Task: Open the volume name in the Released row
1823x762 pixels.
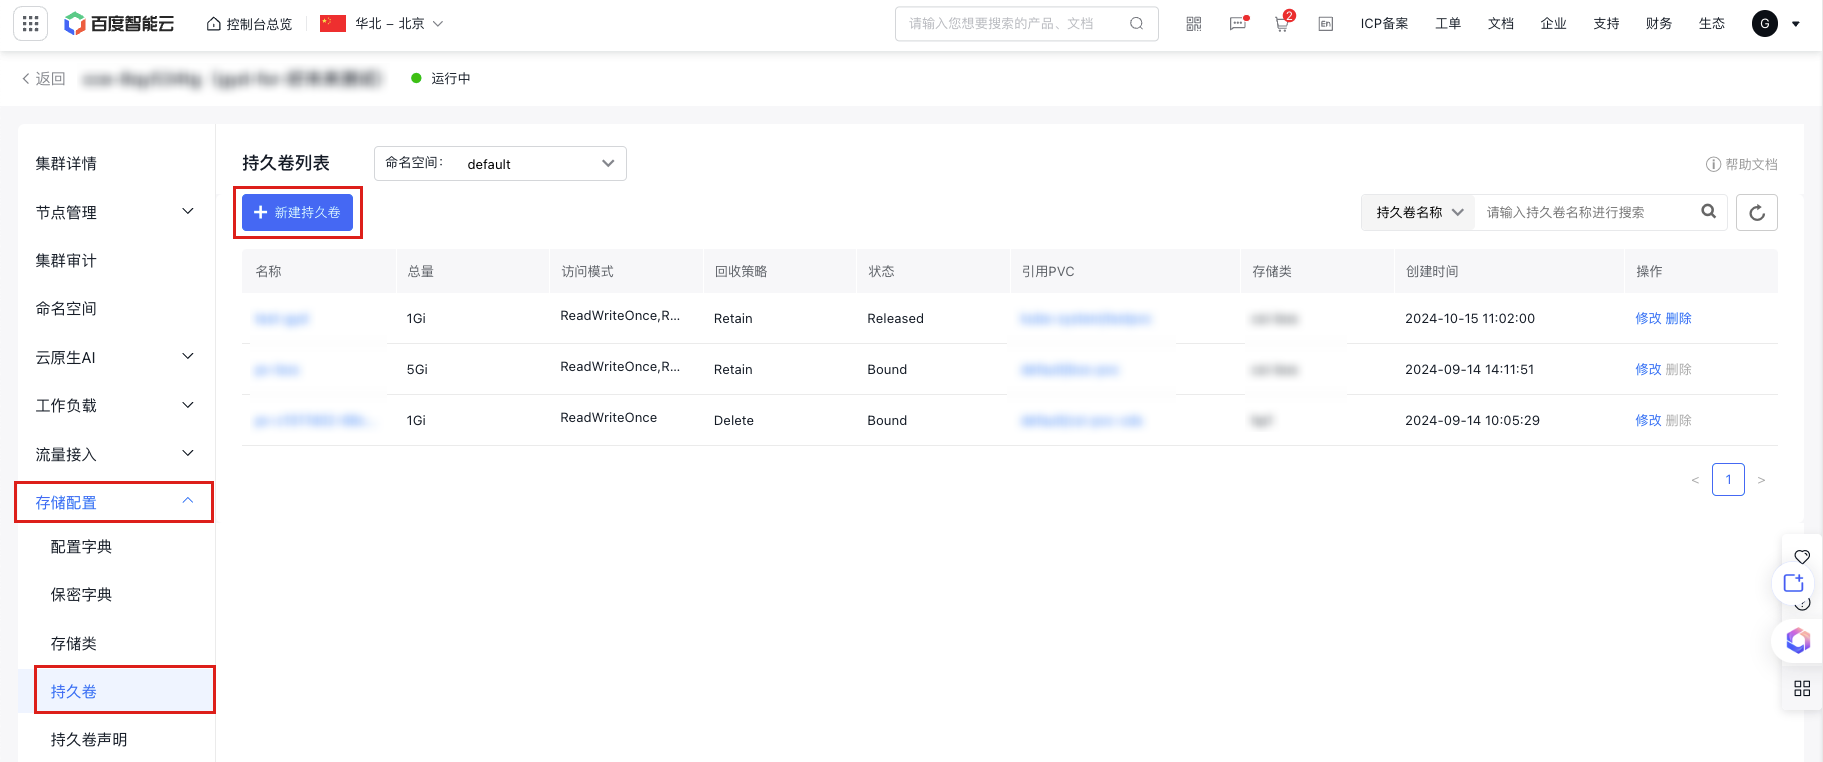Action: point(282,319)
